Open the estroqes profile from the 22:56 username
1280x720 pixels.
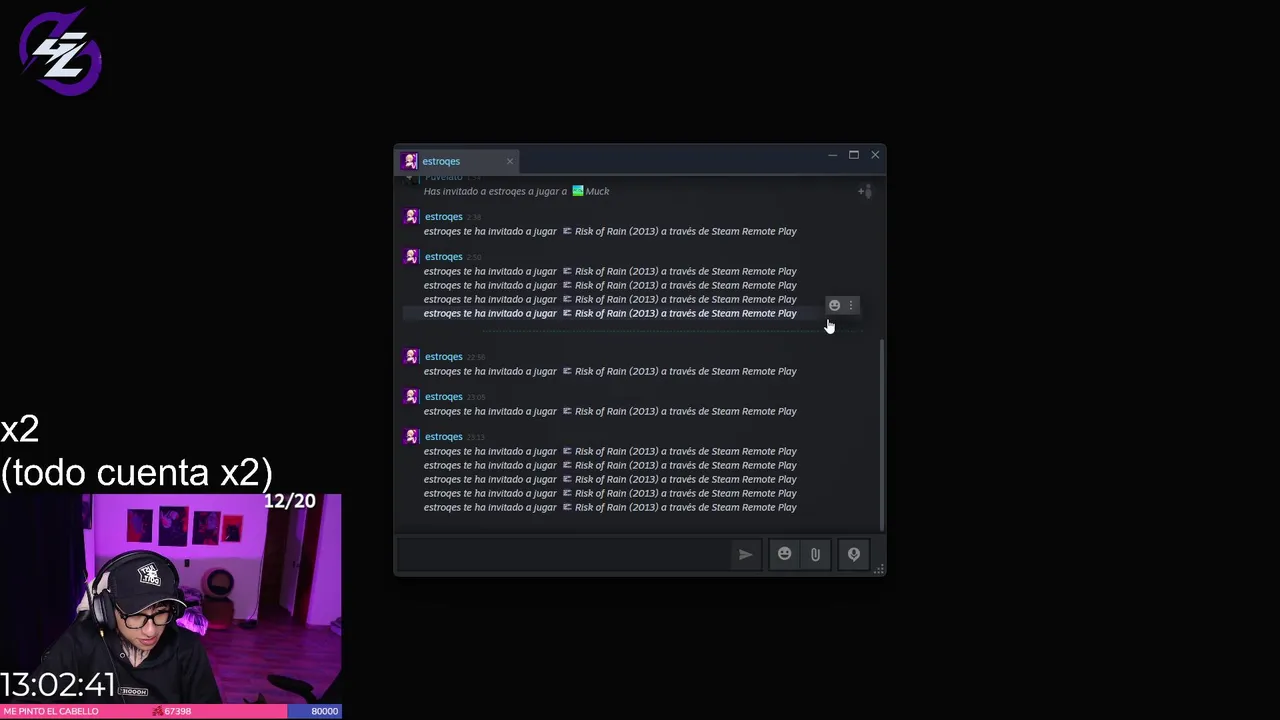(x=443, y=357)
